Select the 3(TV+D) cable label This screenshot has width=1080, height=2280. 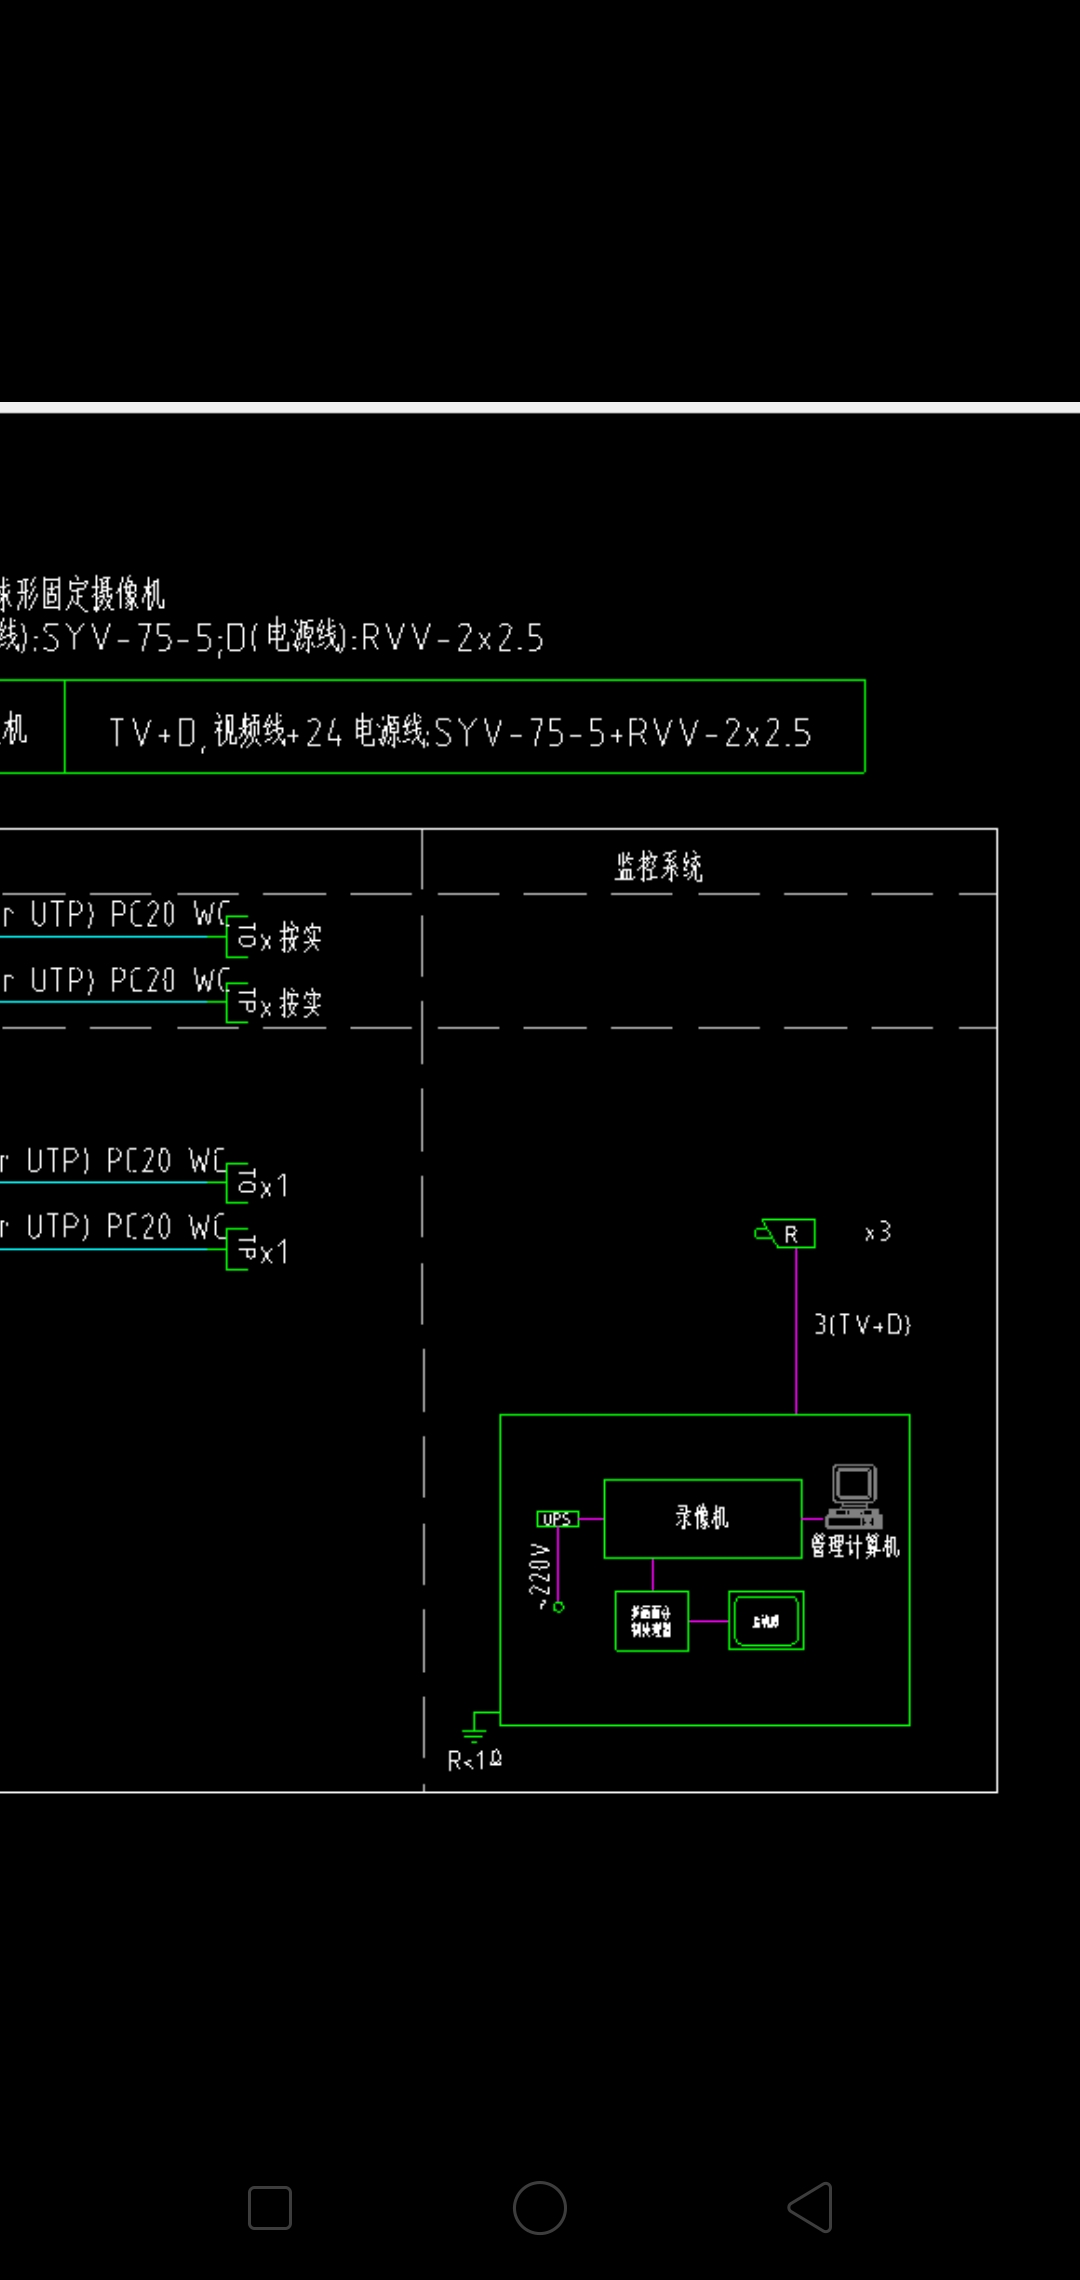tap(862, 1325)
